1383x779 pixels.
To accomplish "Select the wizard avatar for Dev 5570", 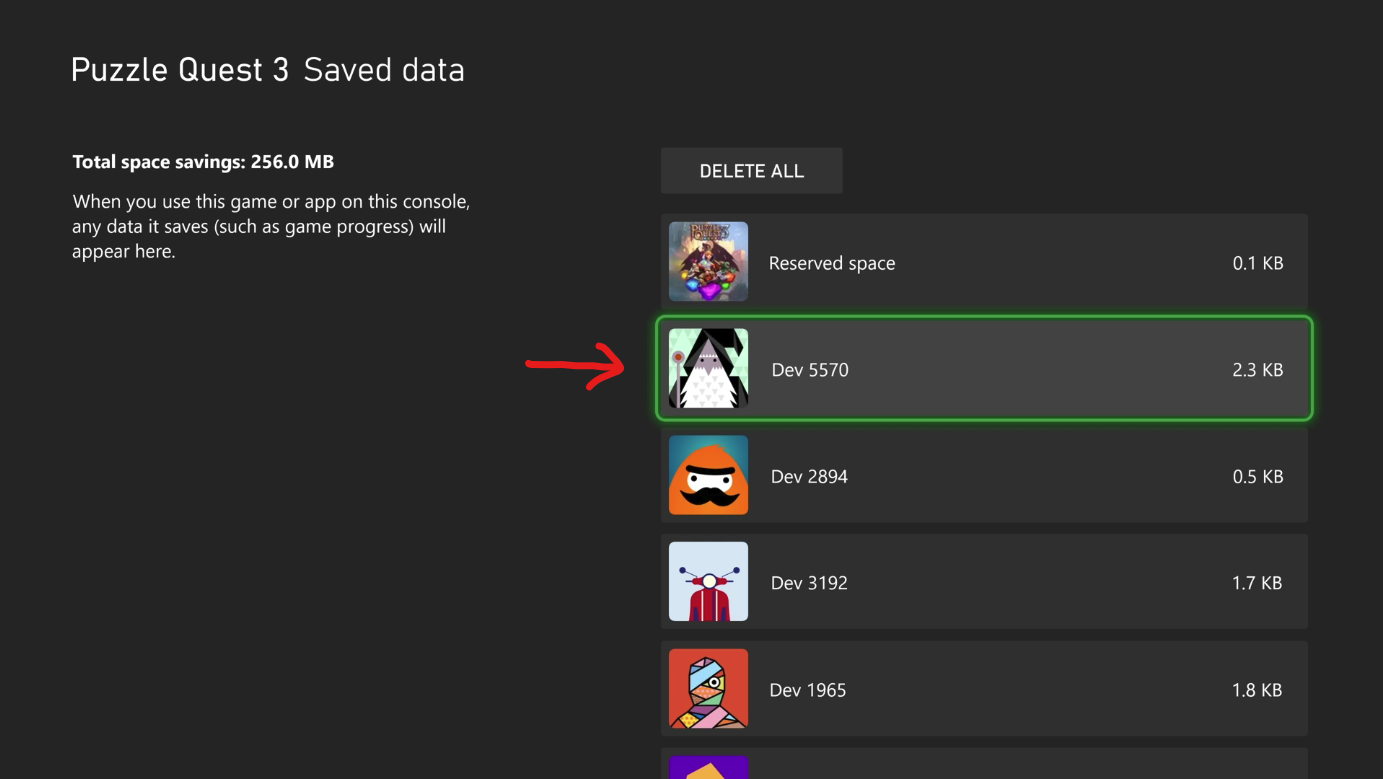I will (x=708, y=369).
